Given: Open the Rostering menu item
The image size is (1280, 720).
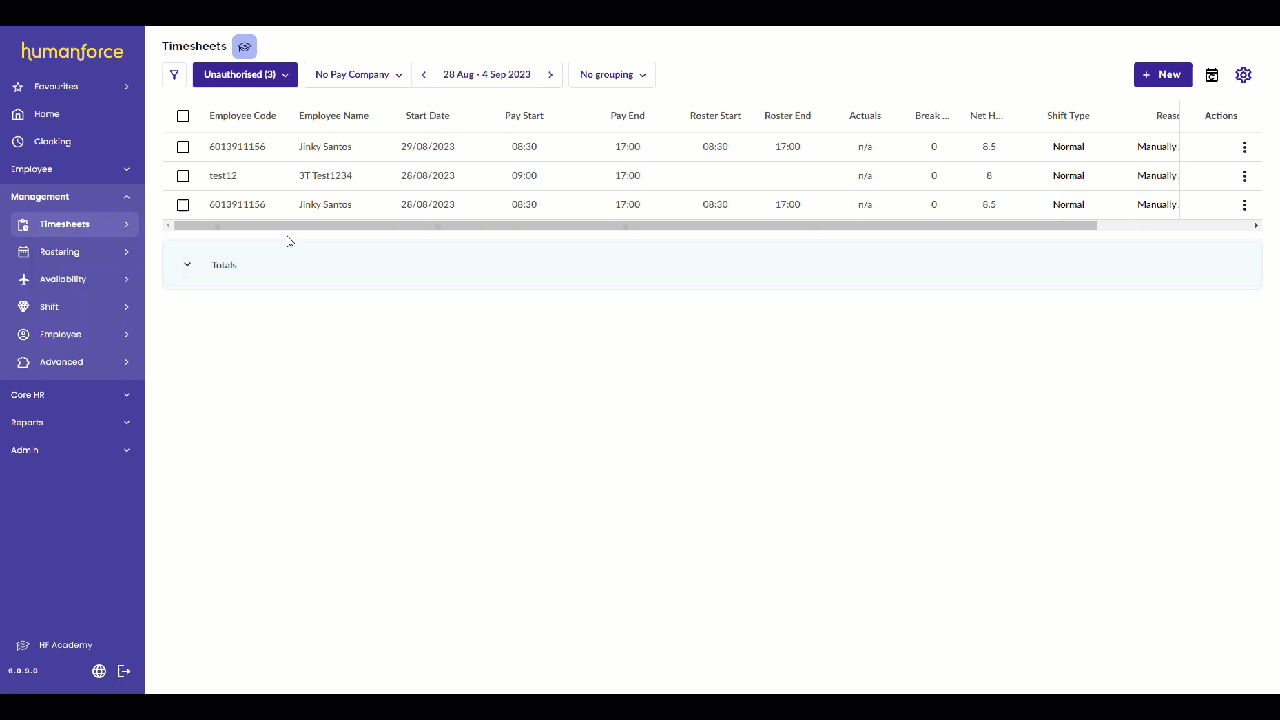Looking at the screenshot, I should (x=59, y=252).
